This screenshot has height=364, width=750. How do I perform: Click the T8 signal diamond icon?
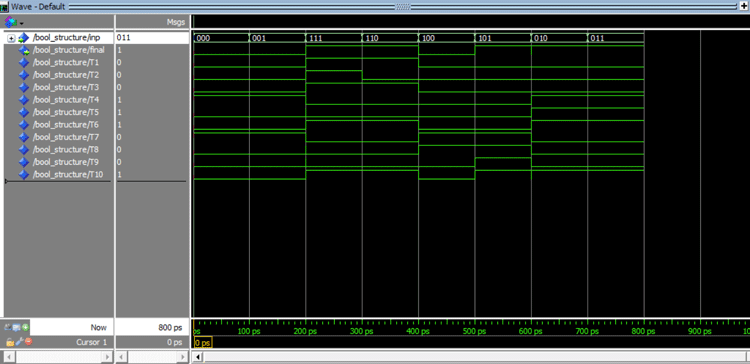click(23, 150)
